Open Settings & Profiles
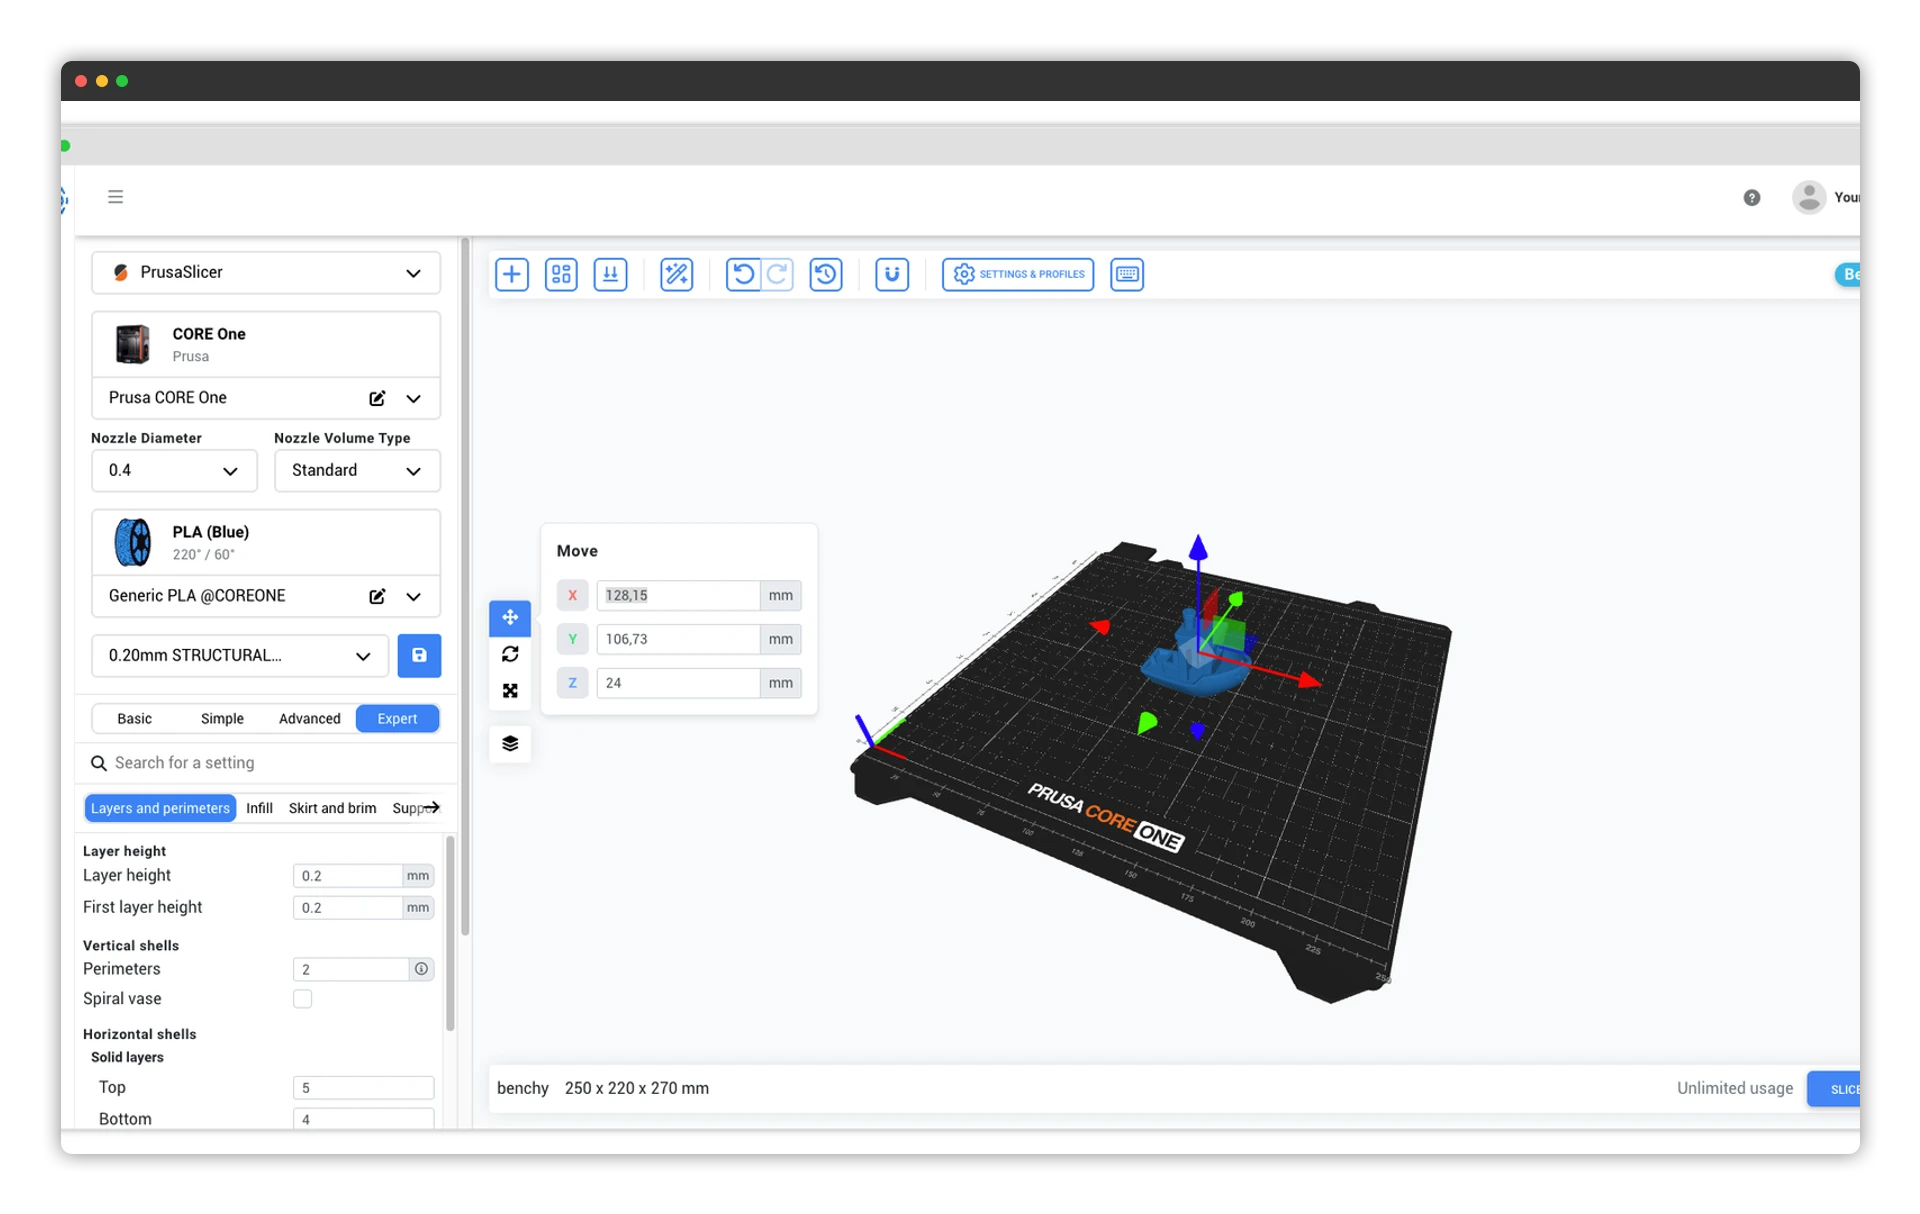 click(x=1018, y=274)
